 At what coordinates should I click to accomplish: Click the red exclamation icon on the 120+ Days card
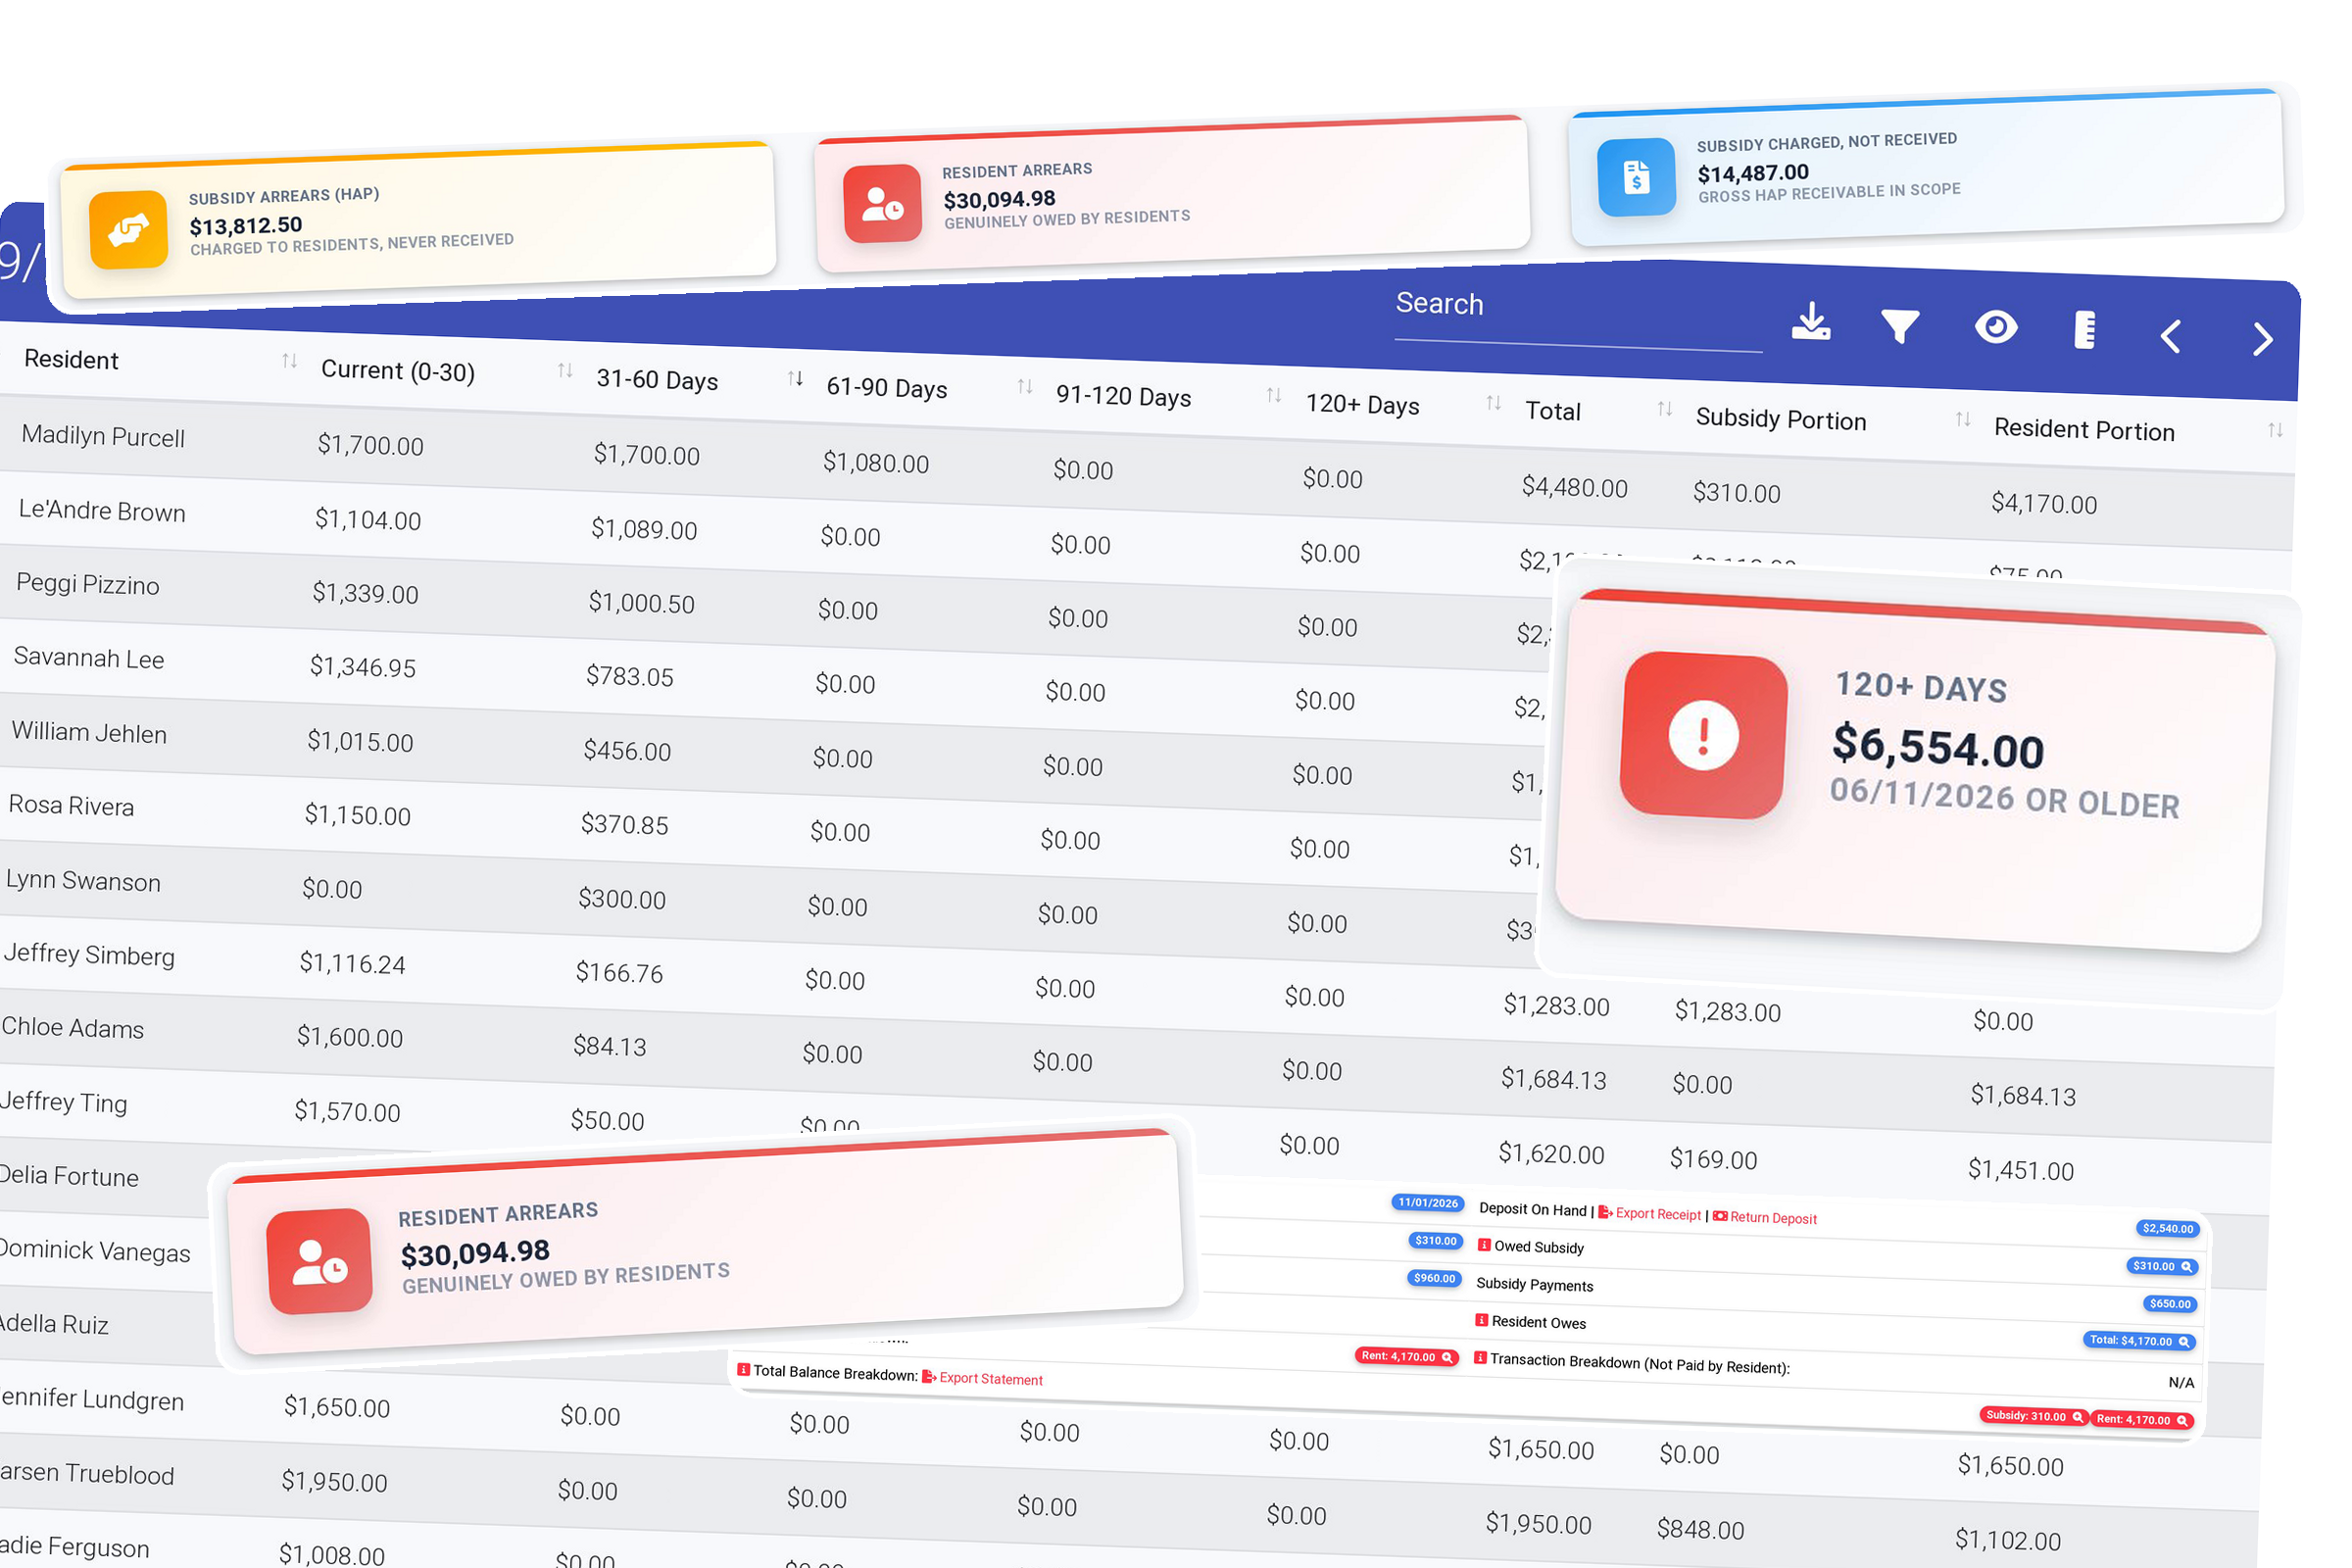[1704, 736]
